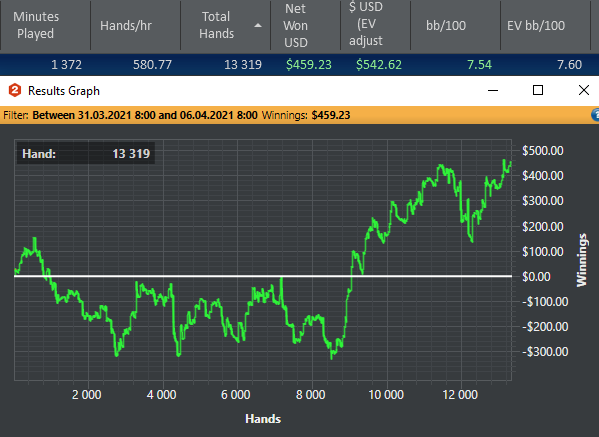Click the Winnings $459.23 text in filter bar
This screenshot has width=599, height=437.
tap(306, 115)
